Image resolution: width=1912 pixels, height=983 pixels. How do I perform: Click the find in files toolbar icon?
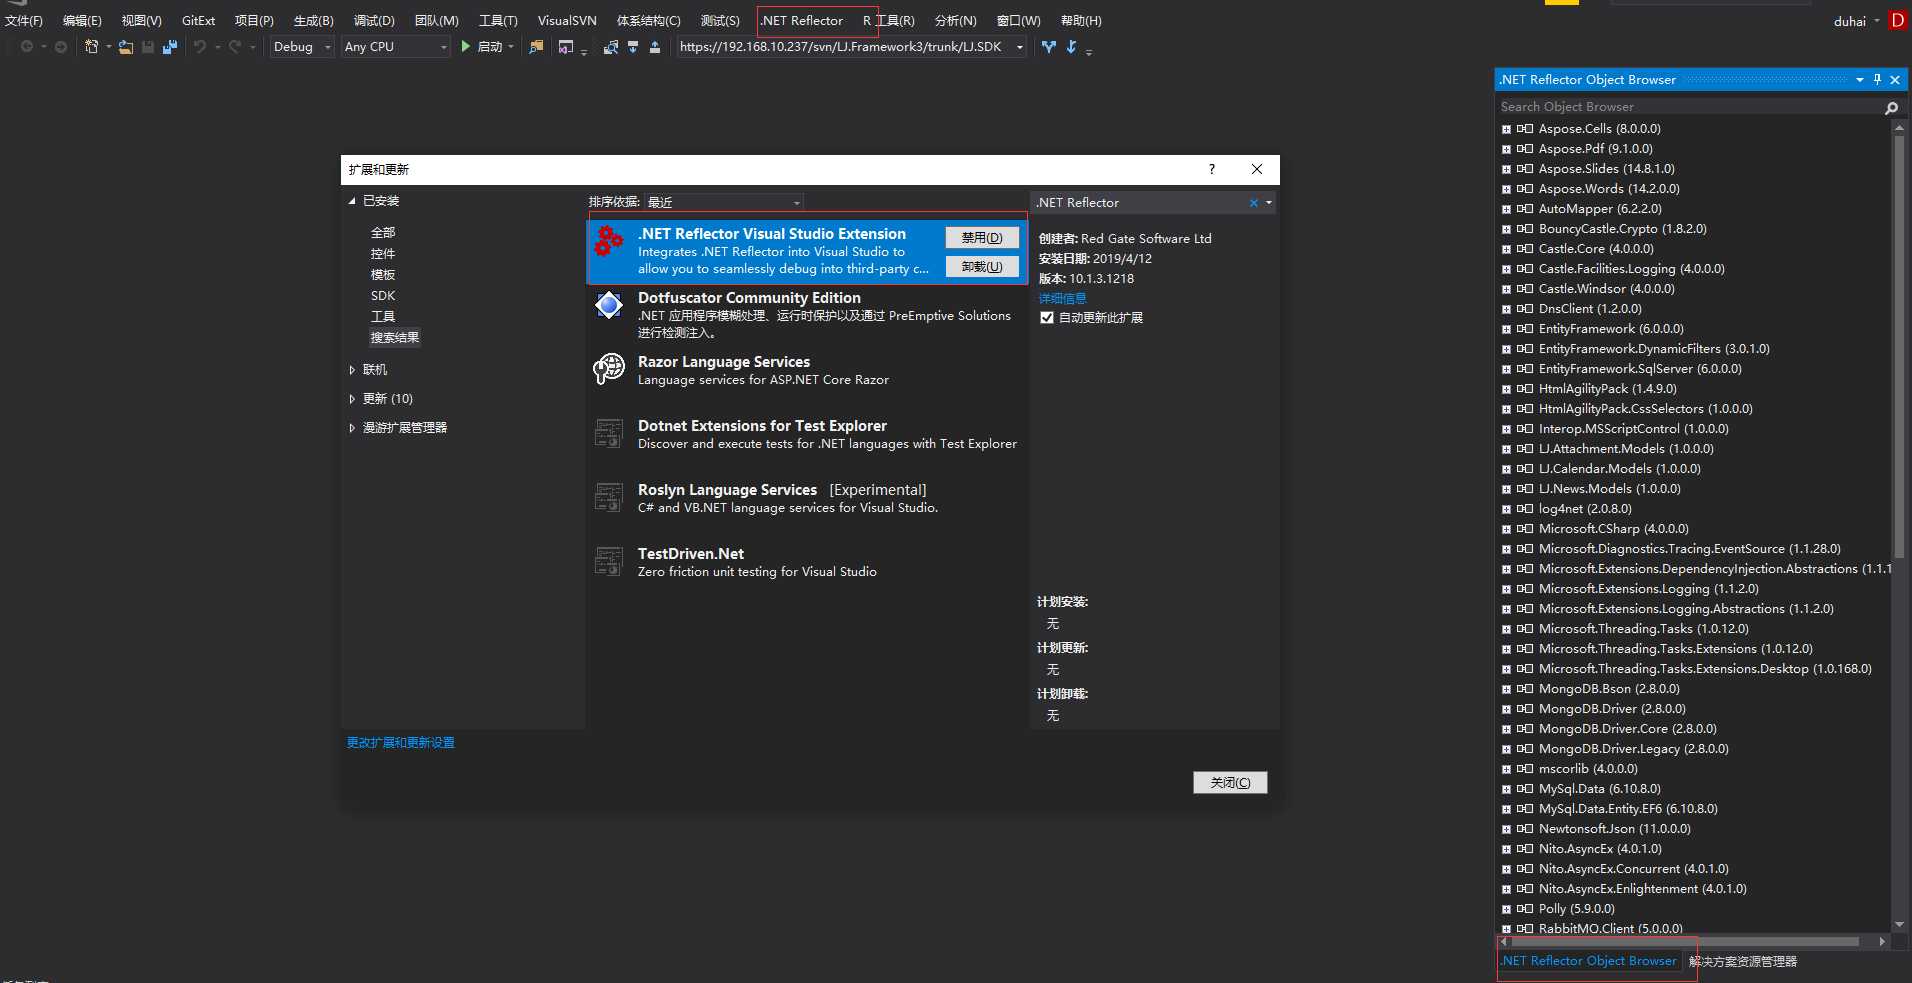537,47
